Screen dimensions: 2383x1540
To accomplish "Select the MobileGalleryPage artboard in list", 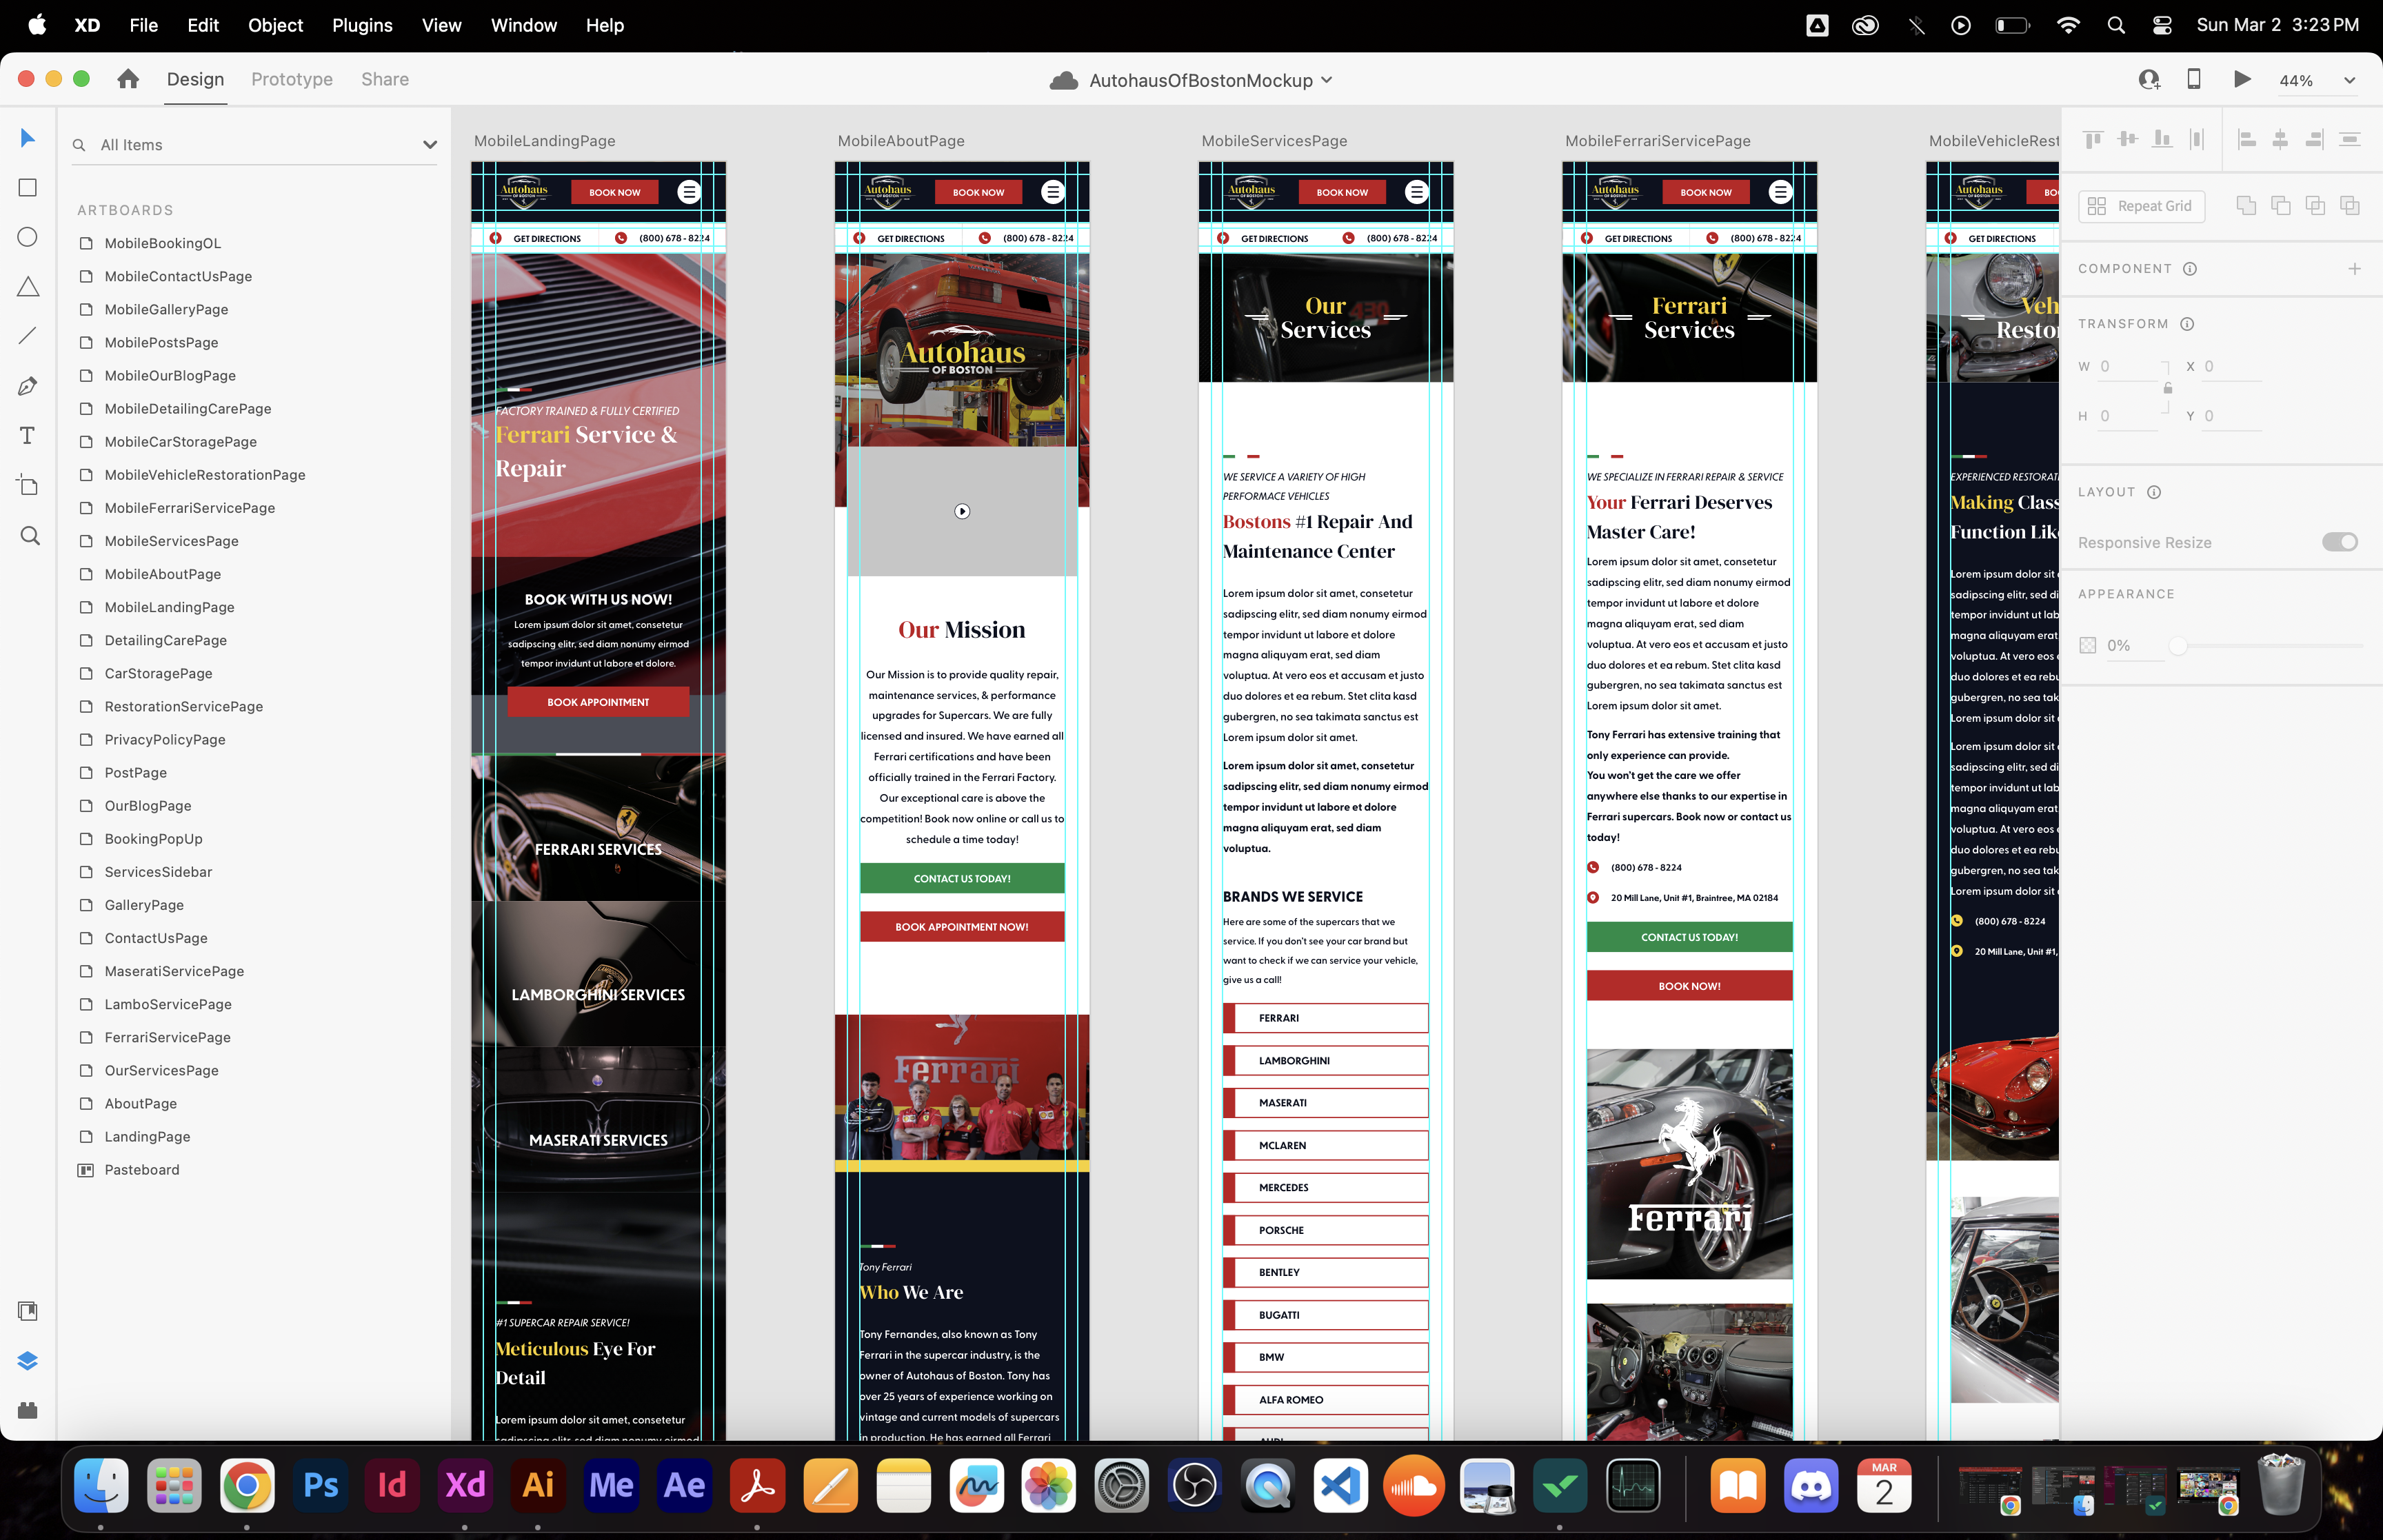I will click(166, 309).
